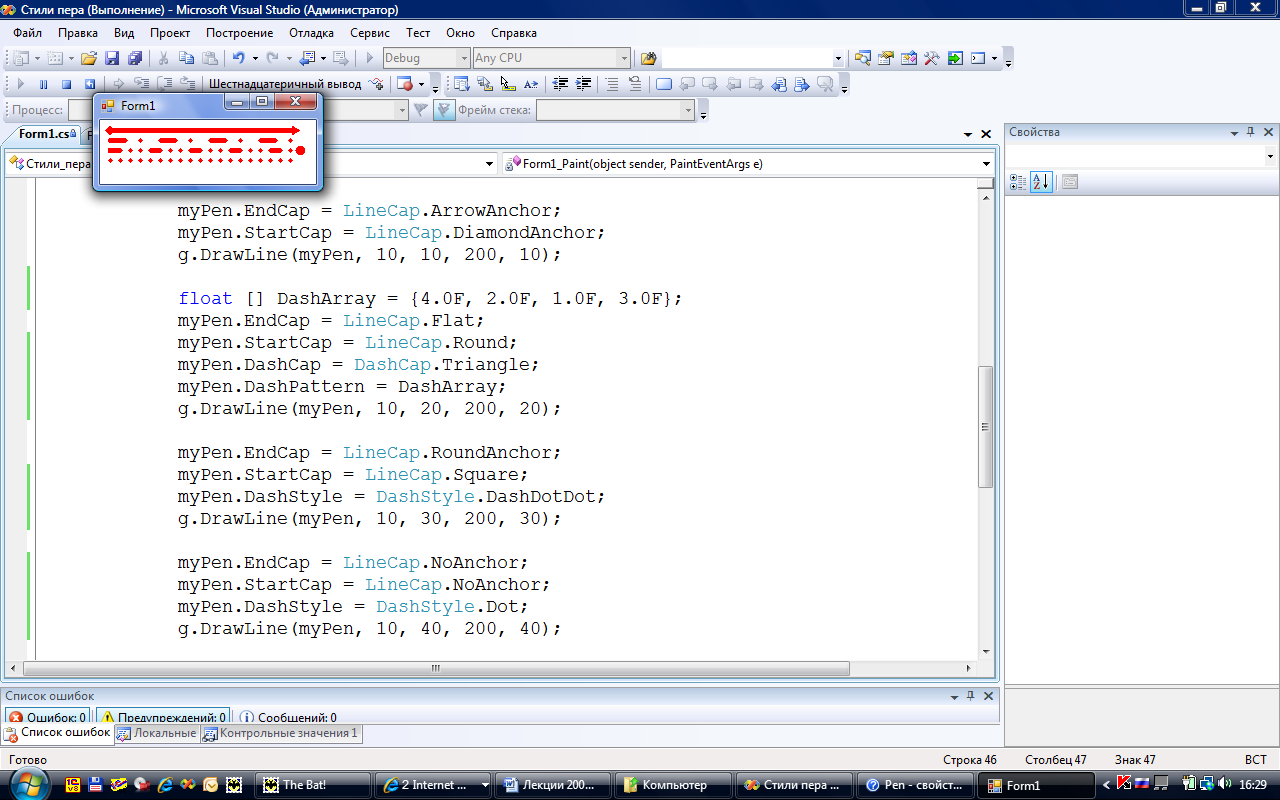1280x800 pixels.
Task: Toggle Шестнадцатеричный вывод hex display
Action: pos(283,84)
